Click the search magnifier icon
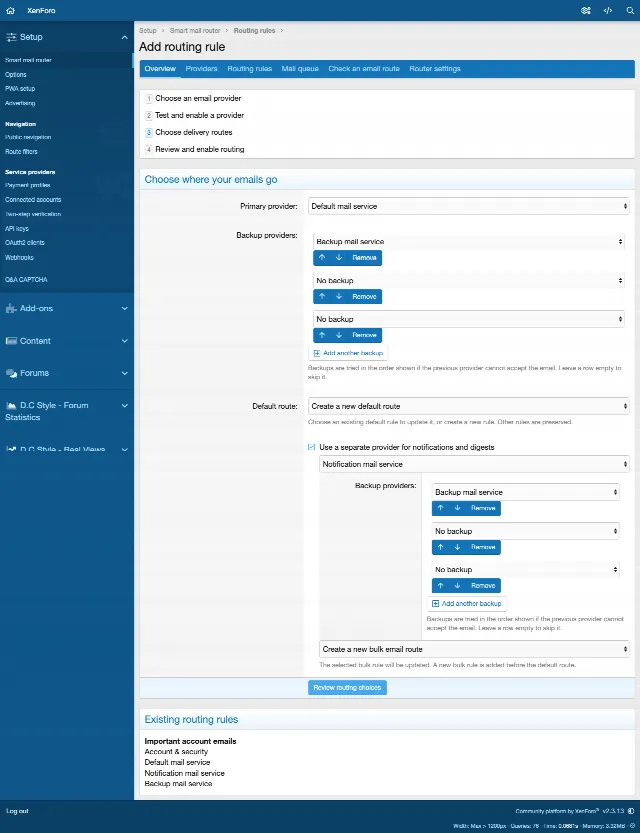Viewport: 640px width, 833px height. 630,11
